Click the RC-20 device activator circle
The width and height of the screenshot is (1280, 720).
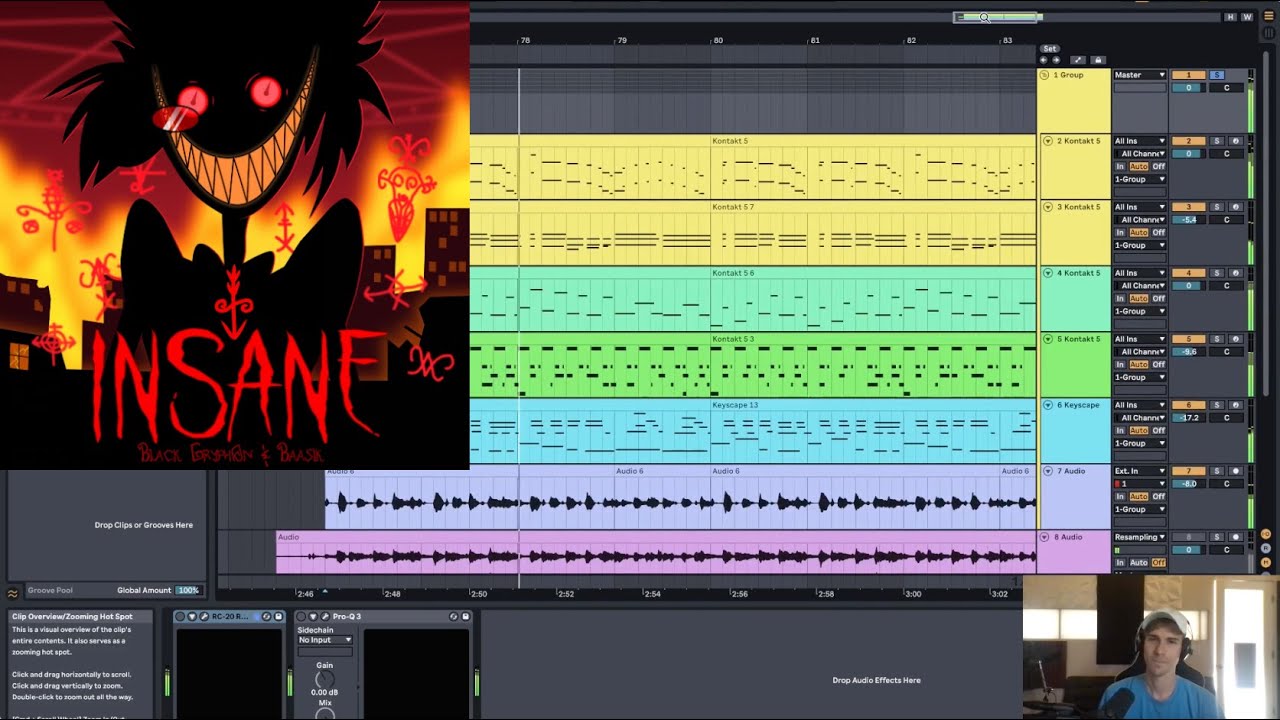click(x=180, y=616)
